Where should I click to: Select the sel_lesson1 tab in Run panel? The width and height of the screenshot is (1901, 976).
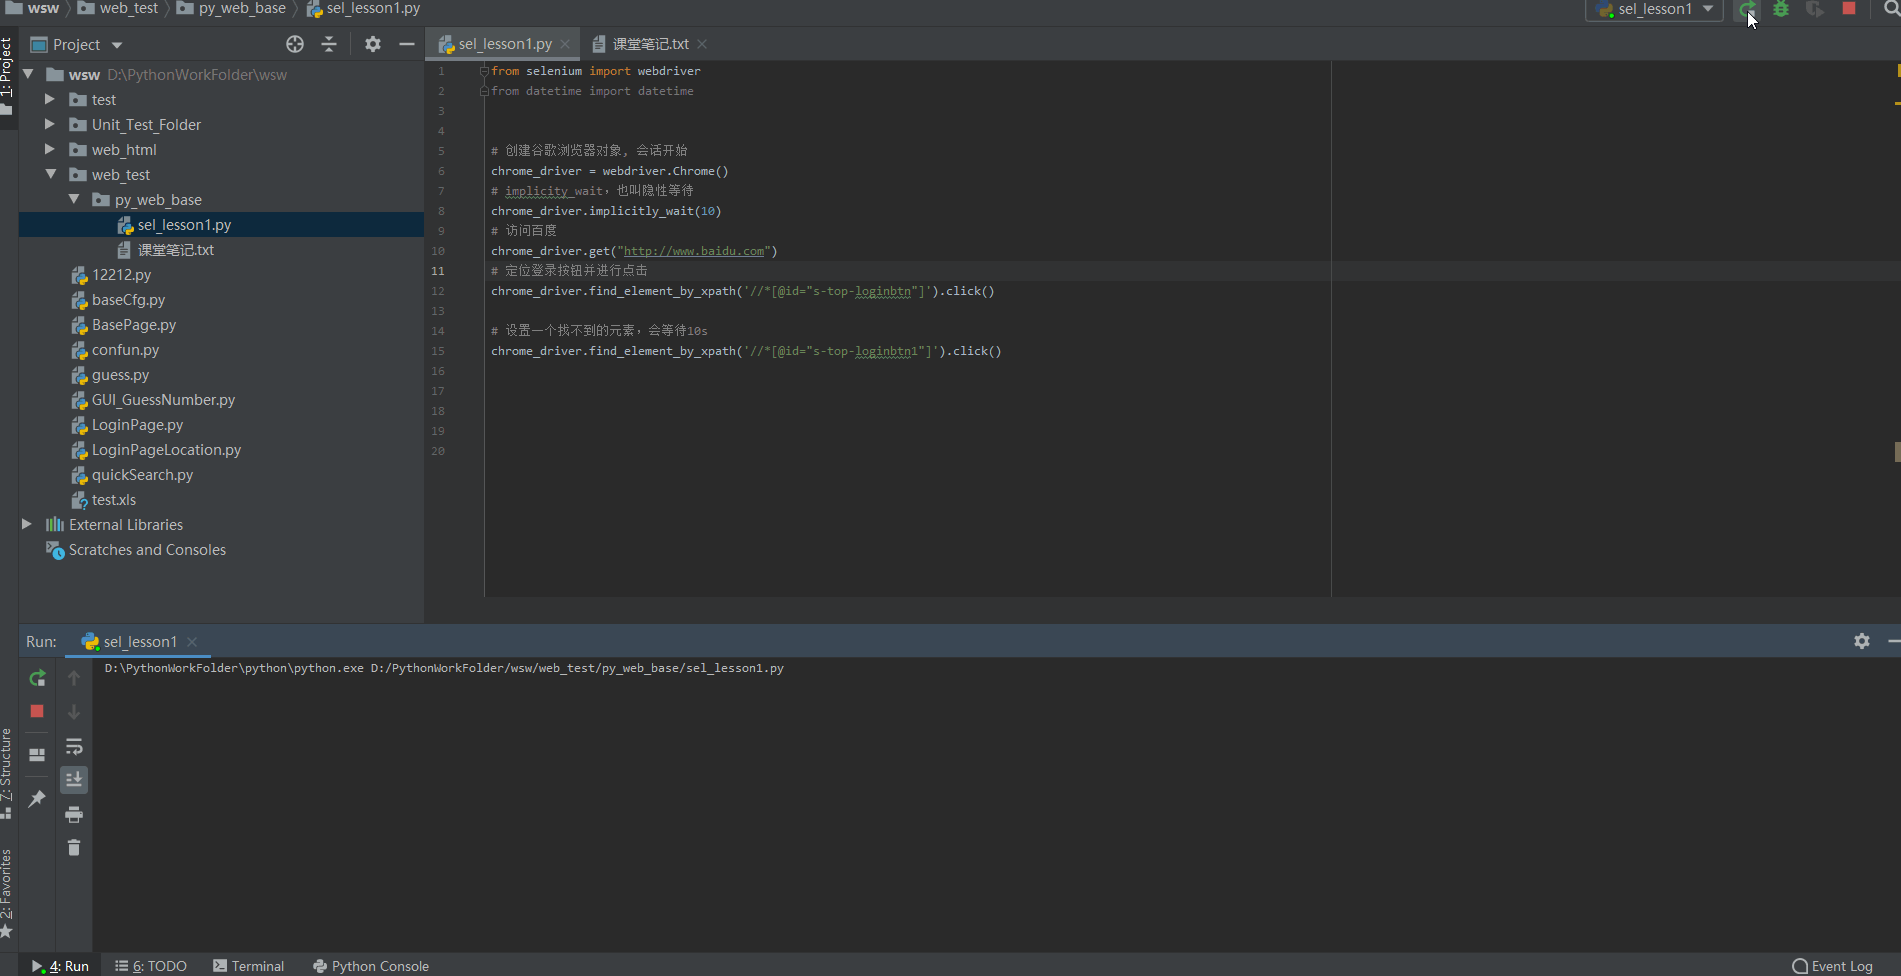click(139, 642)
